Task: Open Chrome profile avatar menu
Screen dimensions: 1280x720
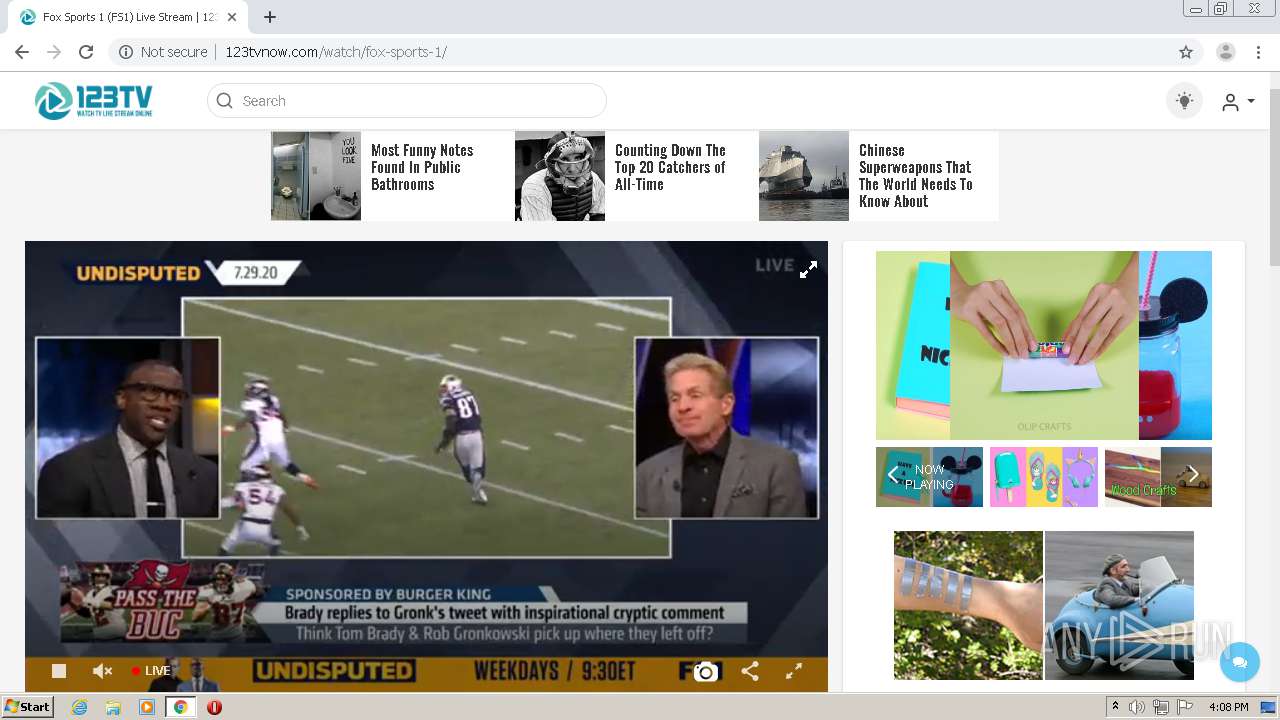Action: point(1226,52)
